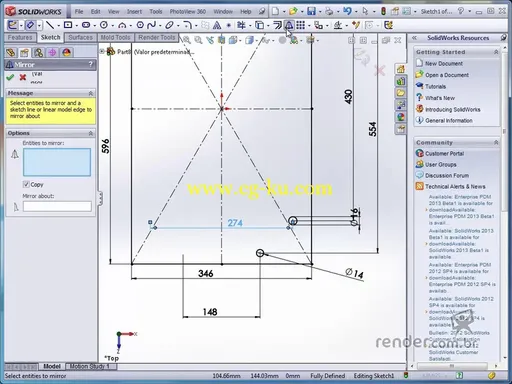Confirm Mirror with the green checkmark
Viewport: 512px width, 384px height.
10,77
